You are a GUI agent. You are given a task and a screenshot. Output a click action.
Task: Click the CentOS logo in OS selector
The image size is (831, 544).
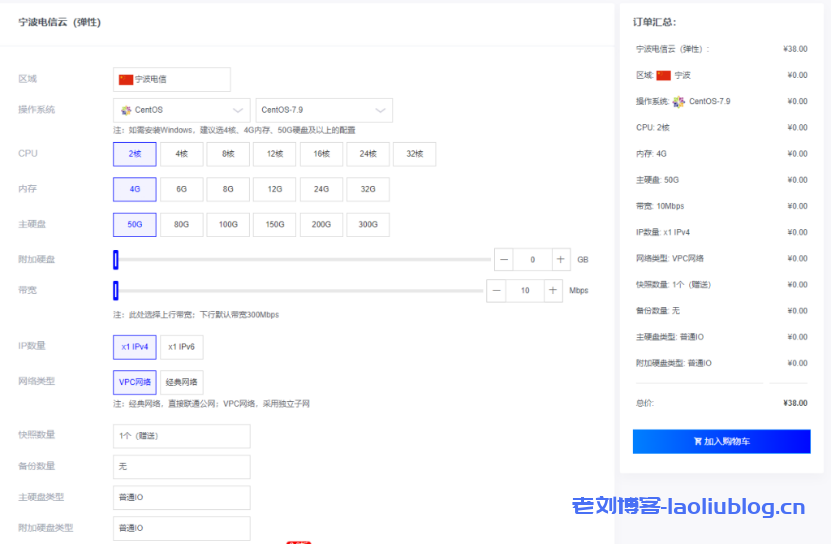pyautogui.click(x=126, y=110)
